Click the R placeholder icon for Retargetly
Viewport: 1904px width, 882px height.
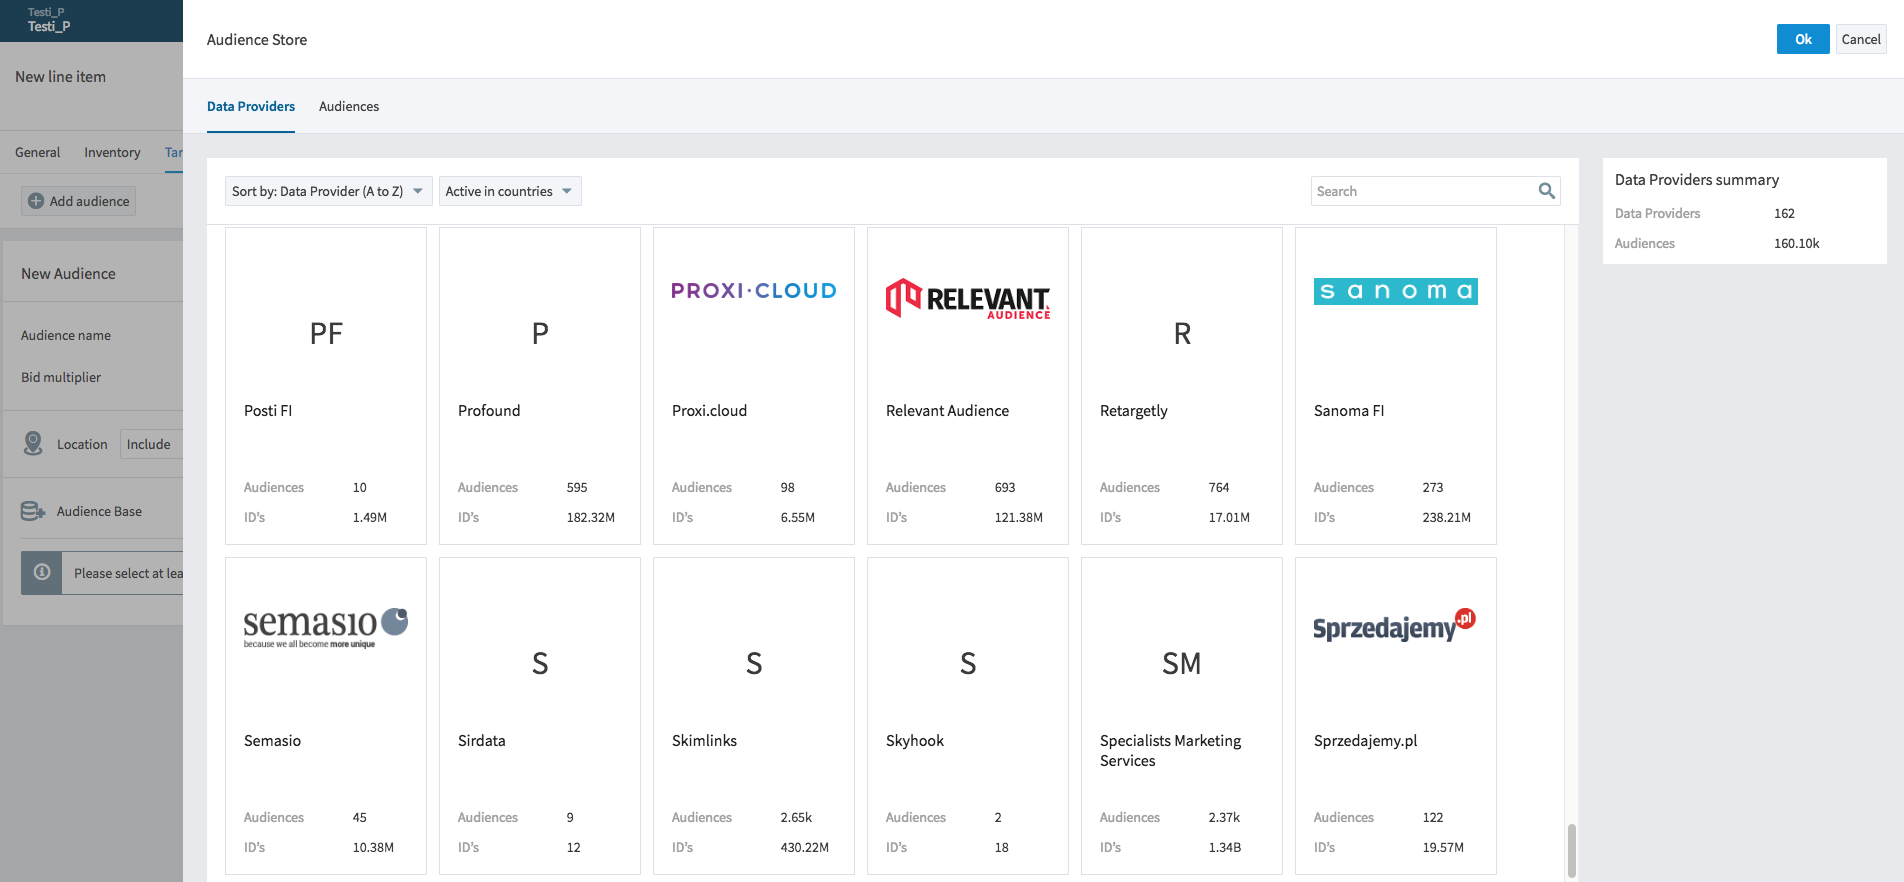click(1182, 334)
